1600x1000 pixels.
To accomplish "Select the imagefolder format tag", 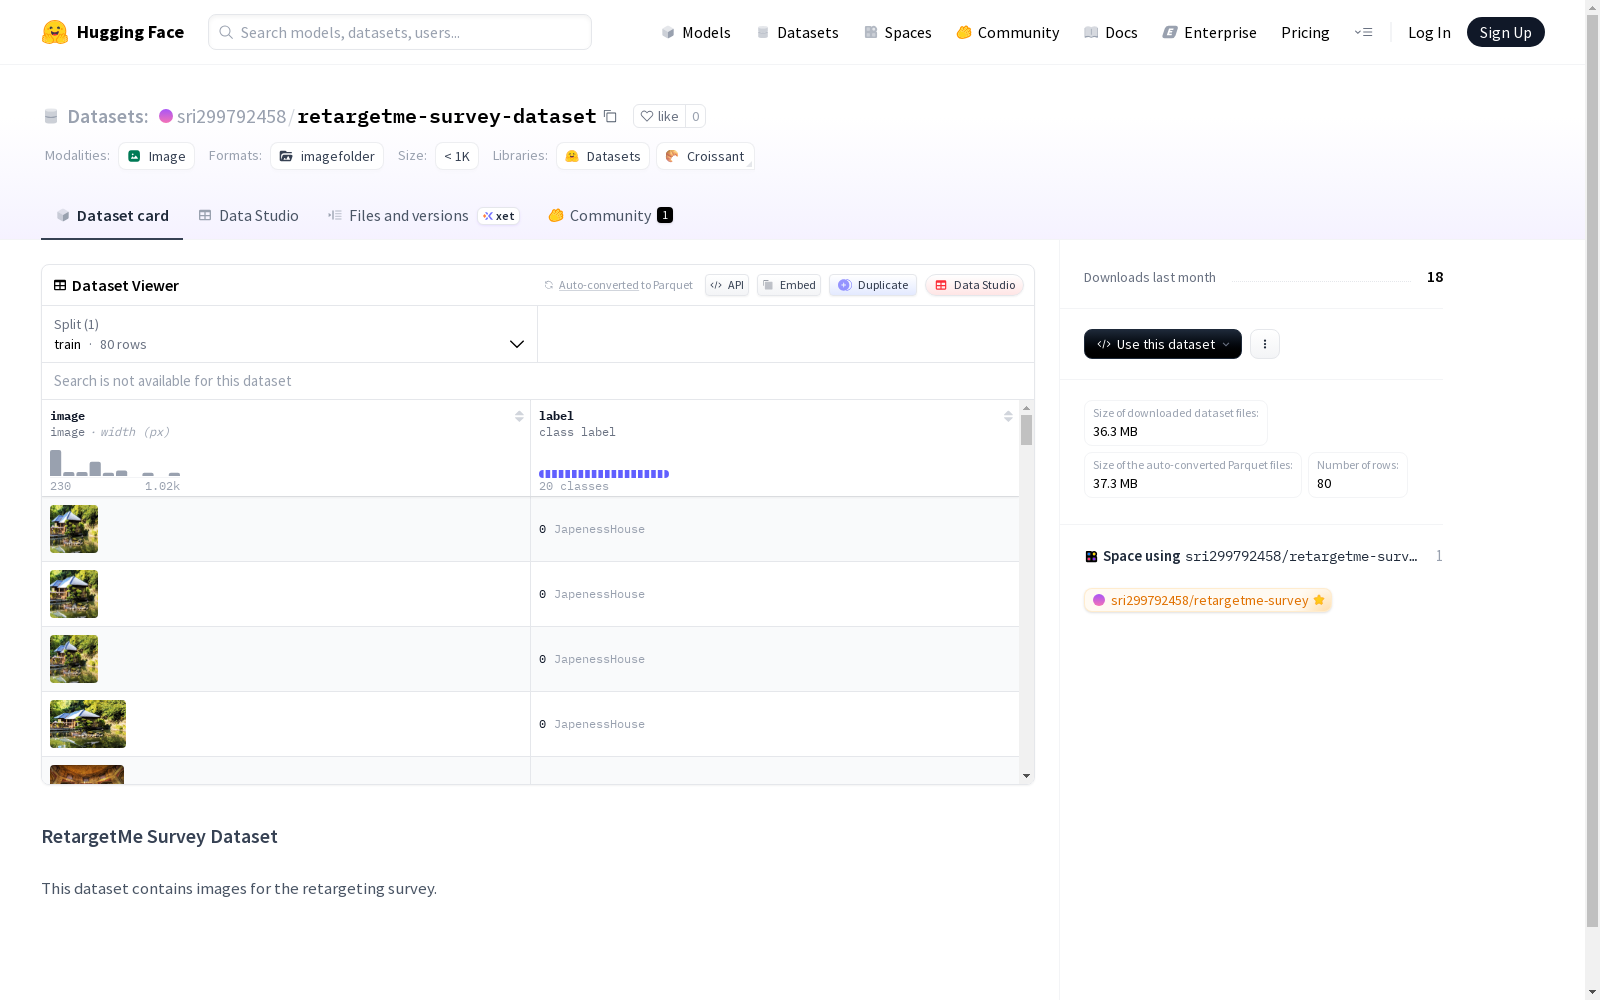I will (327, 156).
